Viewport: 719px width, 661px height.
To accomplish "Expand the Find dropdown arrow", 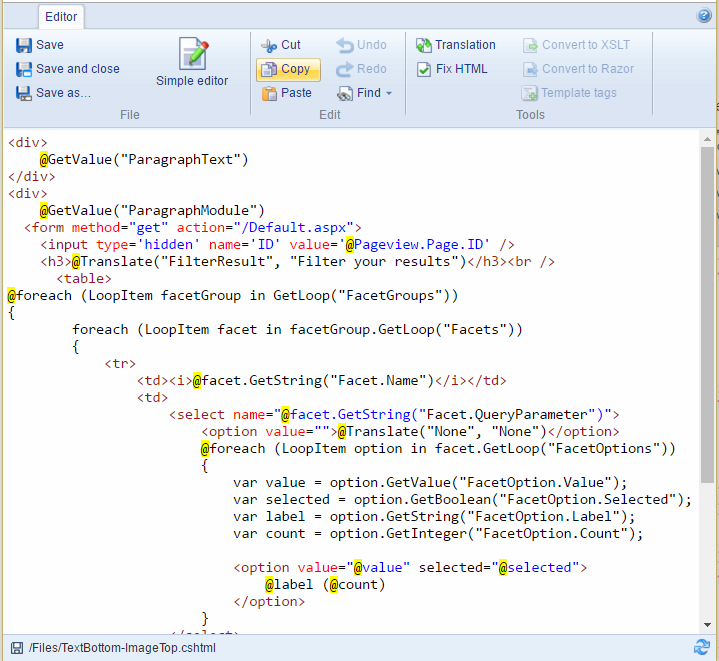I will (x=388, y=94).
